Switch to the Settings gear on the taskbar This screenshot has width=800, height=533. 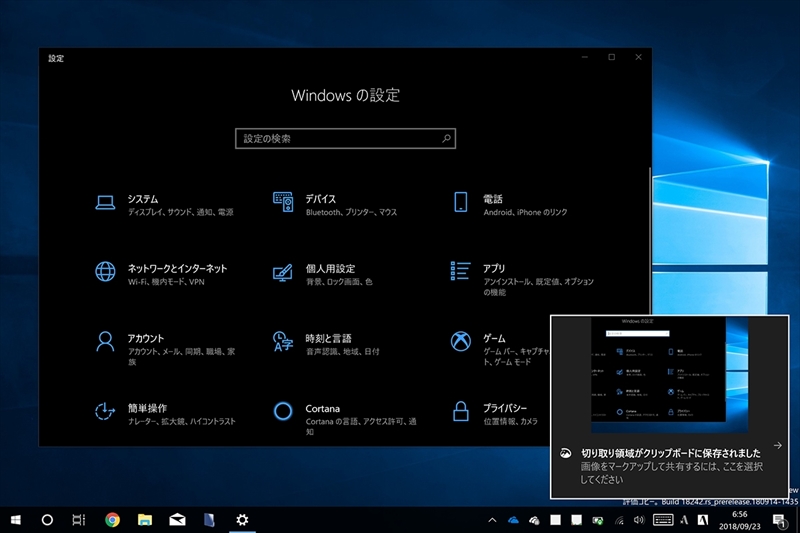click(242, 520)
